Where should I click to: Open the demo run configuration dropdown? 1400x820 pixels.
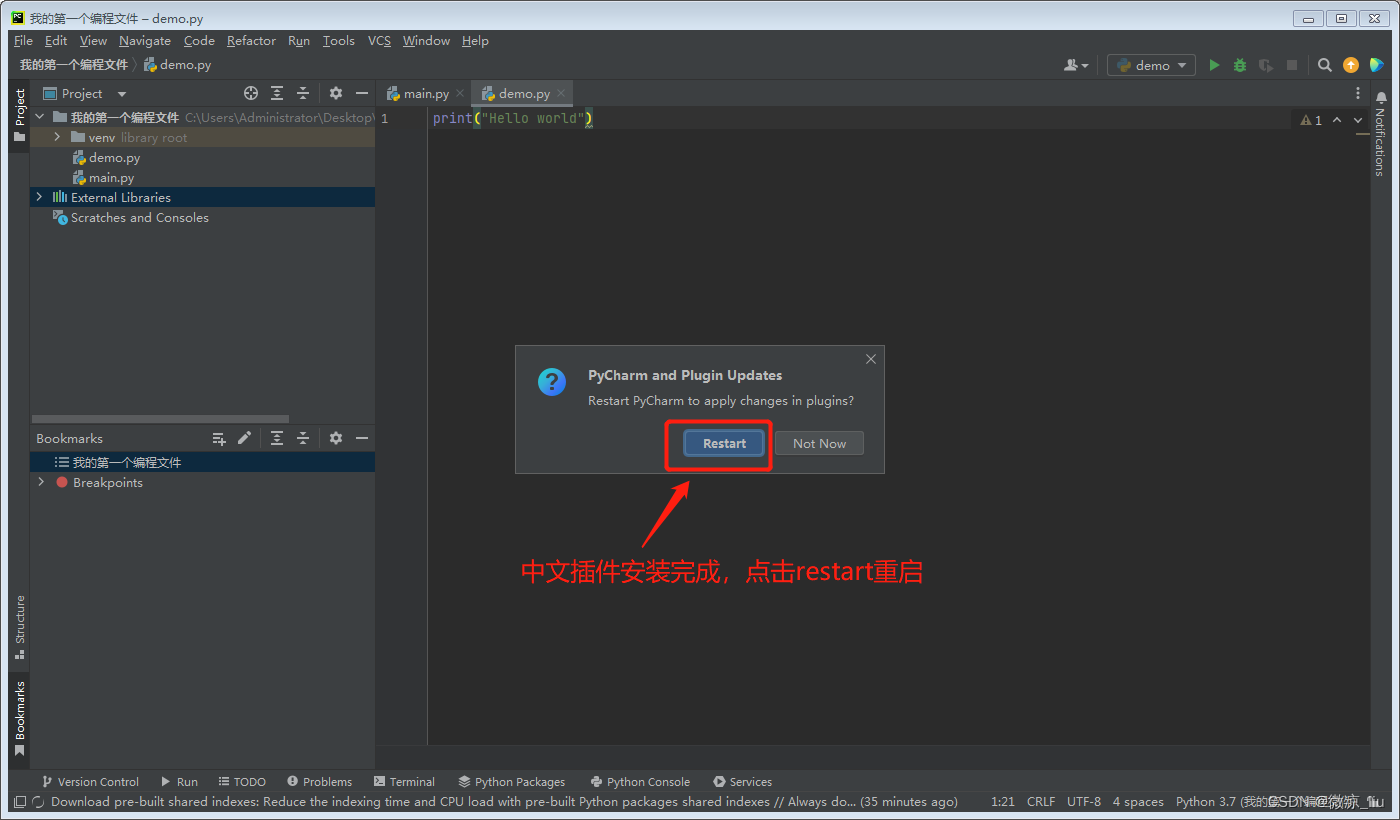click(1151, 65)
